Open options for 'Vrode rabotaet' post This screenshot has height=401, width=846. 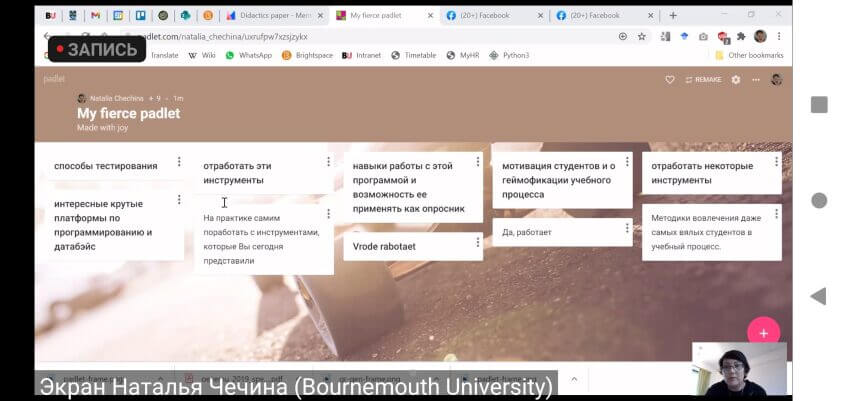tap(478, 242)
